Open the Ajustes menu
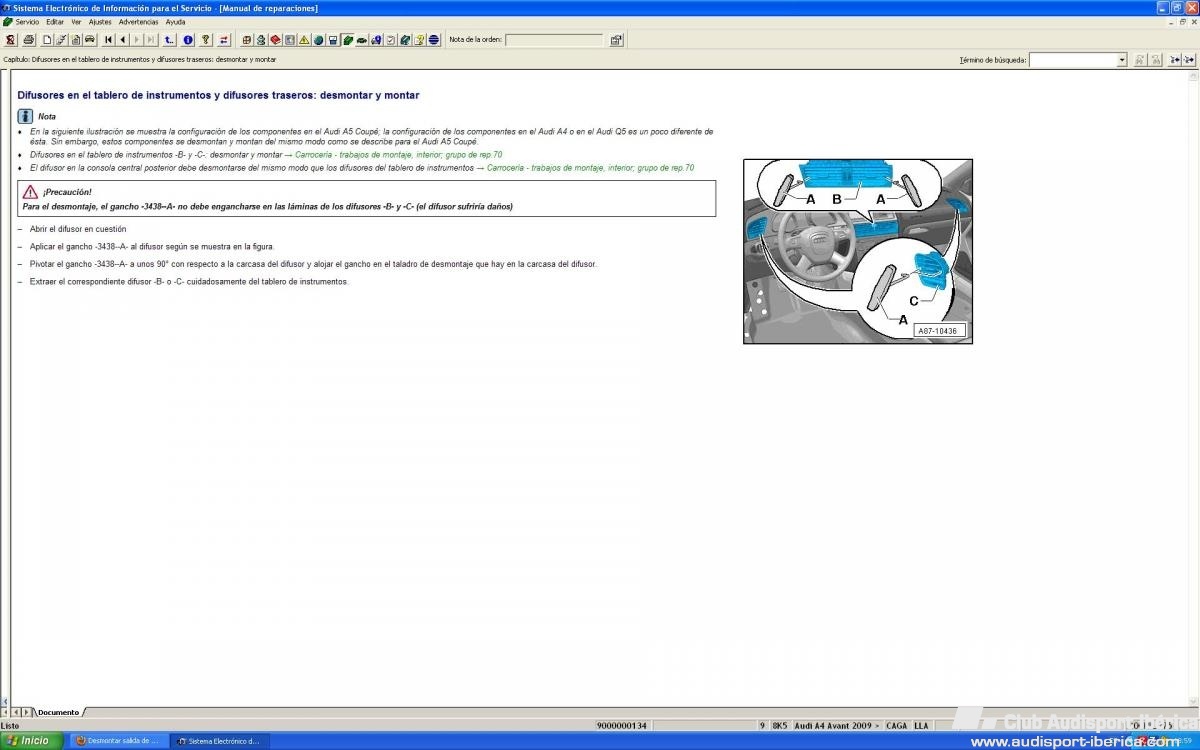1200x750 pixels. pos(100,21)
